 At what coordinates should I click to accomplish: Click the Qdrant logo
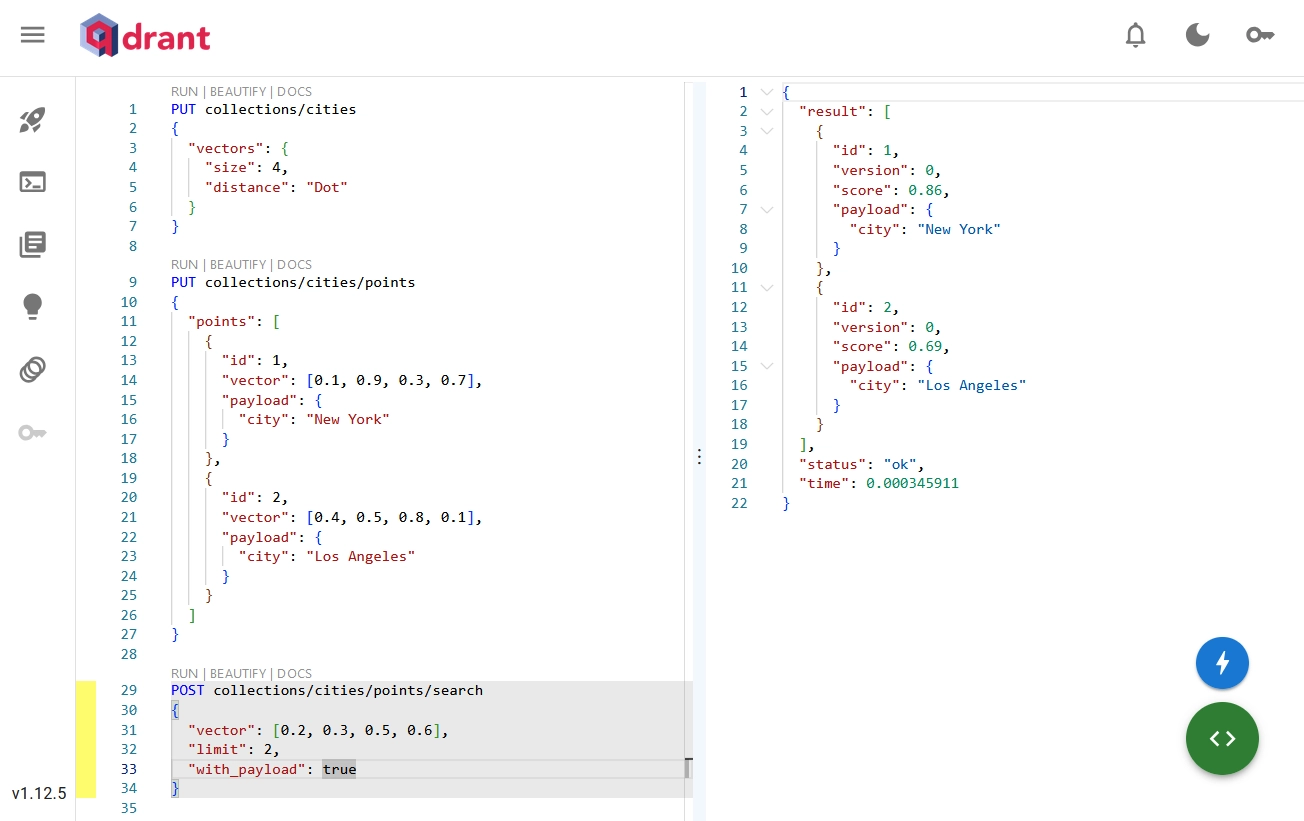[x=146, y=37]
